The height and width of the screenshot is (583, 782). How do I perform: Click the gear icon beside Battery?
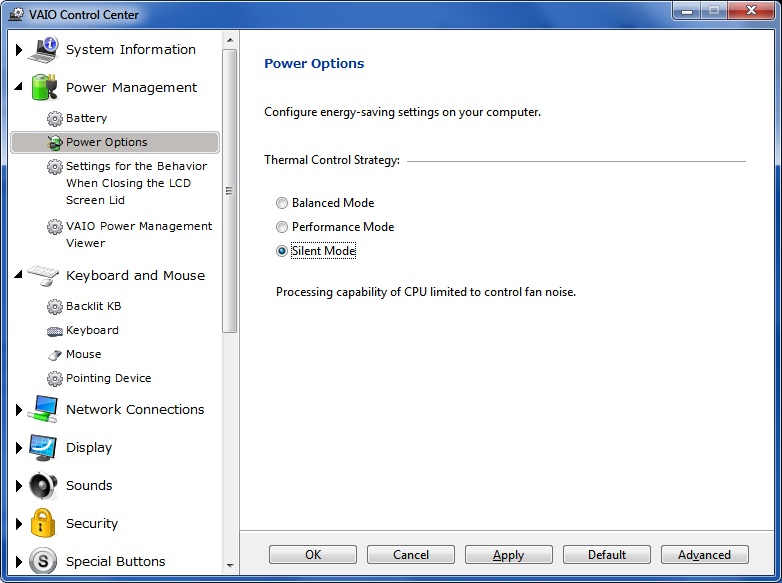tap(54, 119)
